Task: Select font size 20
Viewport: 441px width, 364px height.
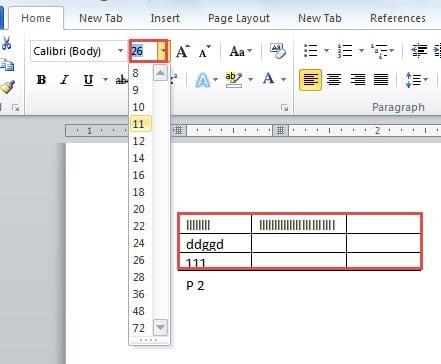Action: (141, 209)
